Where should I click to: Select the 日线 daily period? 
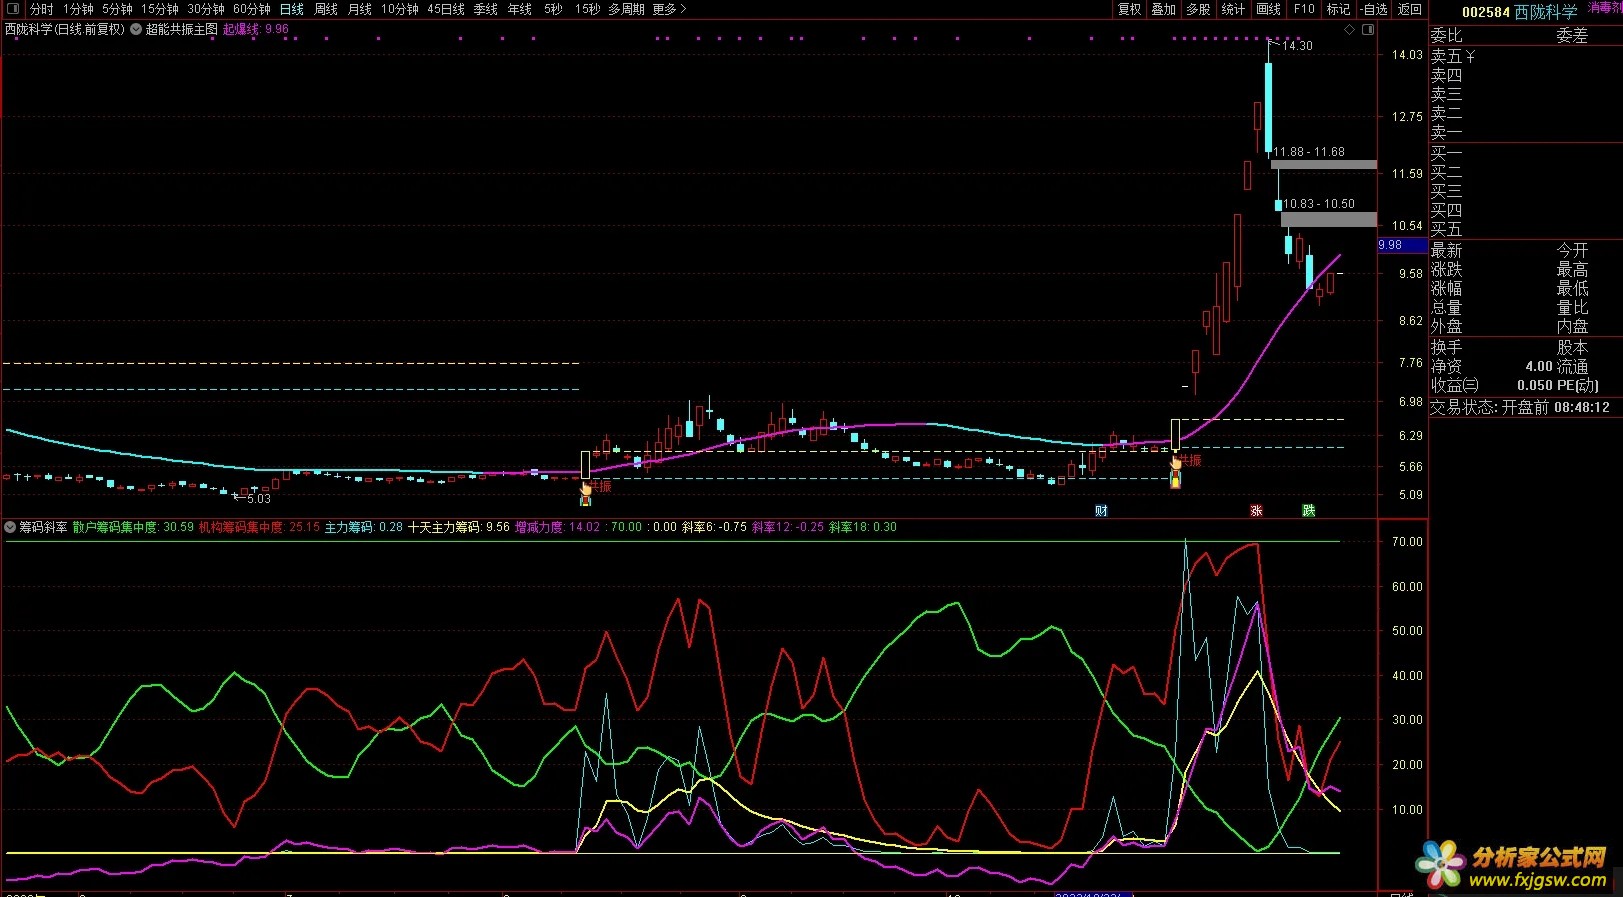(x=292, y=9)
